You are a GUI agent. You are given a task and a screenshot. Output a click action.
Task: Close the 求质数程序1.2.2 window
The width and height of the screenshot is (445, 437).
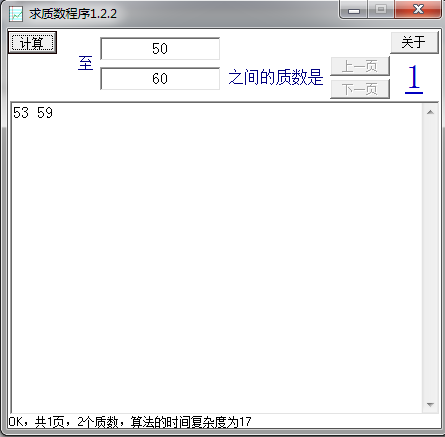(418, 10)
